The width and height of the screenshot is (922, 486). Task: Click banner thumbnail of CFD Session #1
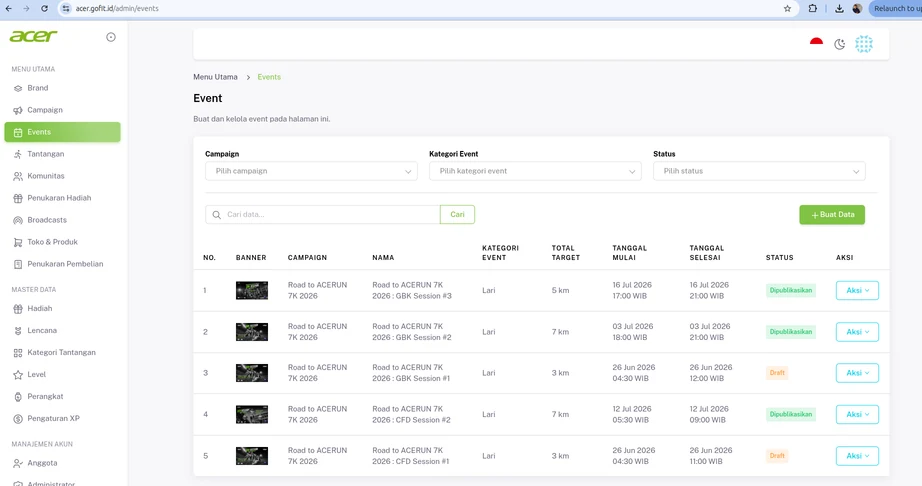point(252,456)
